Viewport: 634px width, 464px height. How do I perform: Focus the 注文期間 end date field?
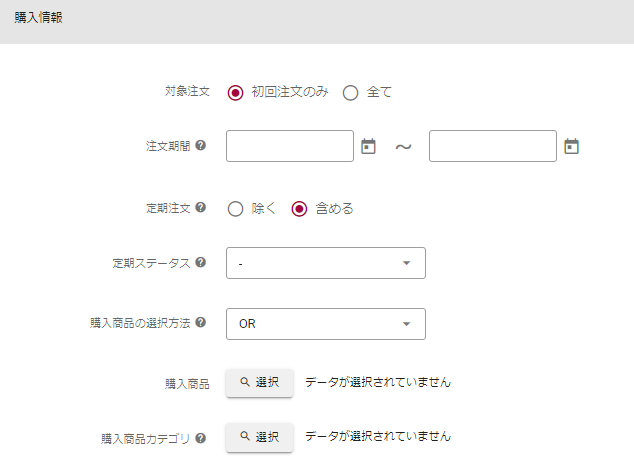pos(492,146)
